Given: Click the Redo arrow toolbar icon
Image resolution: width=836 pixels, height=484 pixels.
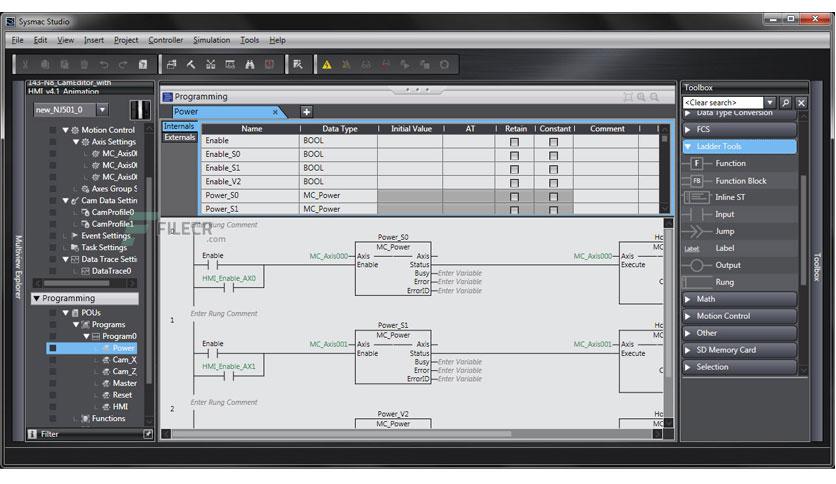Looking at the screenshot, I should (123, 64).
